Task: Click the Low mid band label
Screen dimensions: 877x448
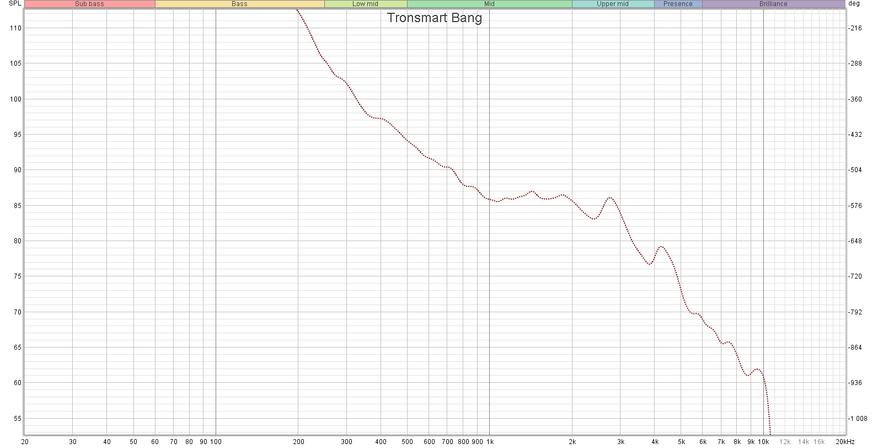Action: pos(366,4)
